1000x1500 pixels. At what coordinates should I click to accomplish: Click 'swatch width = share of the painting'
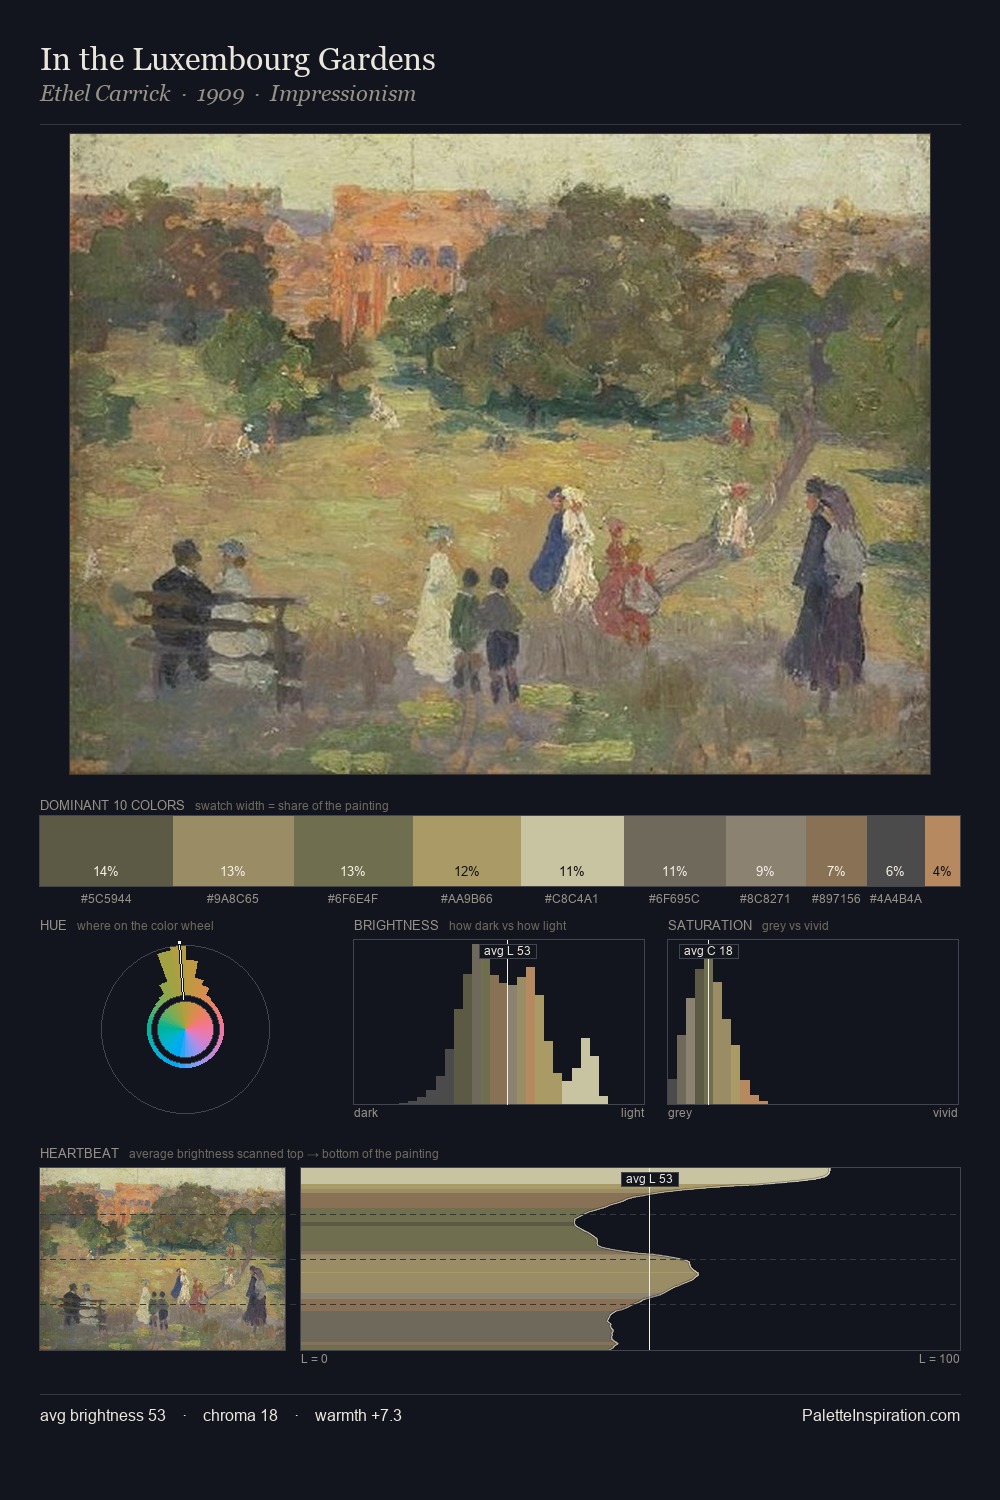coord(292,806)
